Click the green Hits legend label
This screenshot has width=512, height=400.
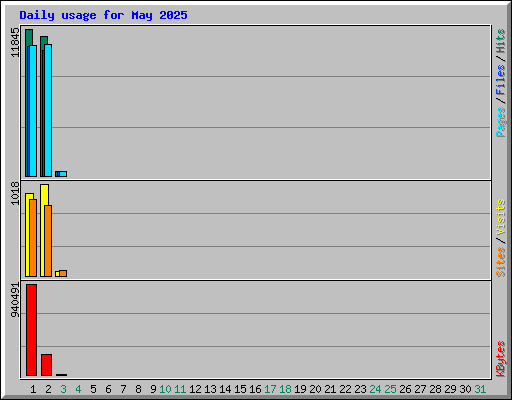pos(501,41)
